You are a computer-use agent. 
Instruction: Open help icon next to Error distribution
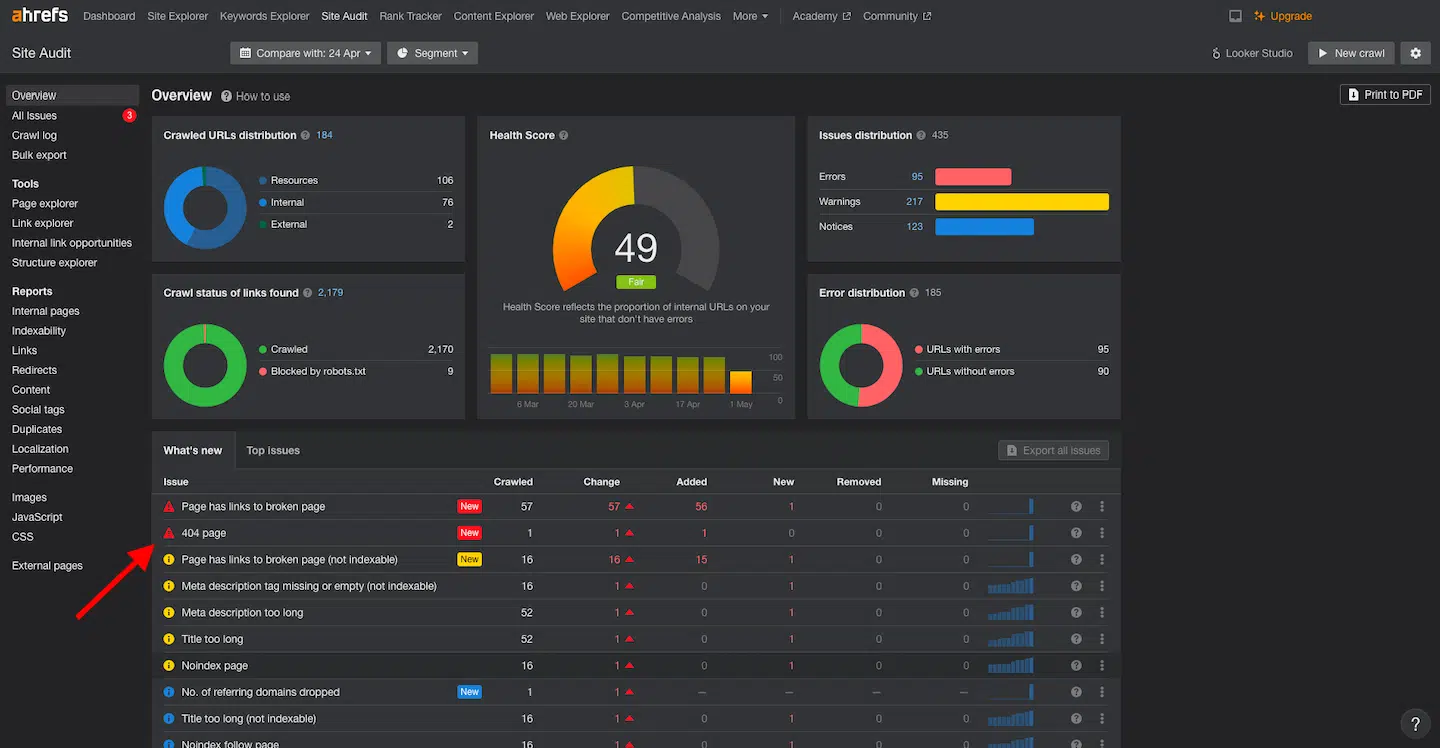pos(915,293)
